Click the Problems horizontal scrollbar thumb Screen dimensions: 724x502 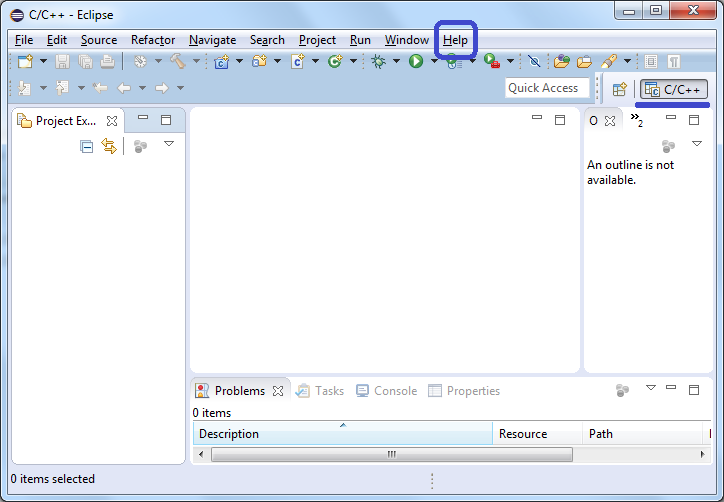pos(392,454)
